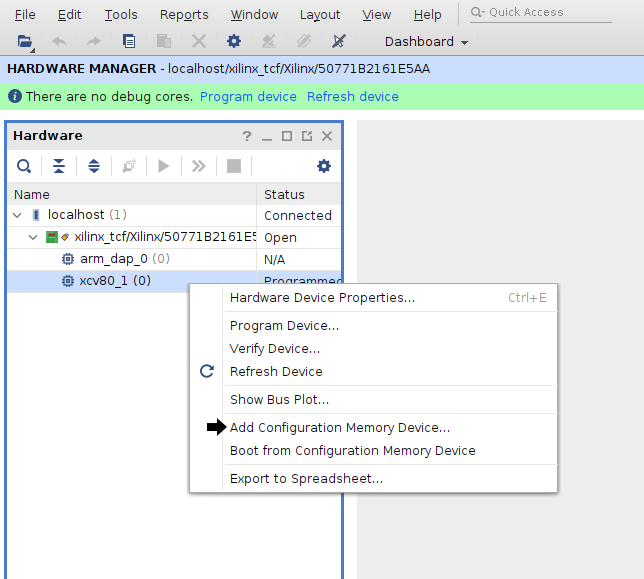Click the main toolbar settings gear icon

coord(234,41)
